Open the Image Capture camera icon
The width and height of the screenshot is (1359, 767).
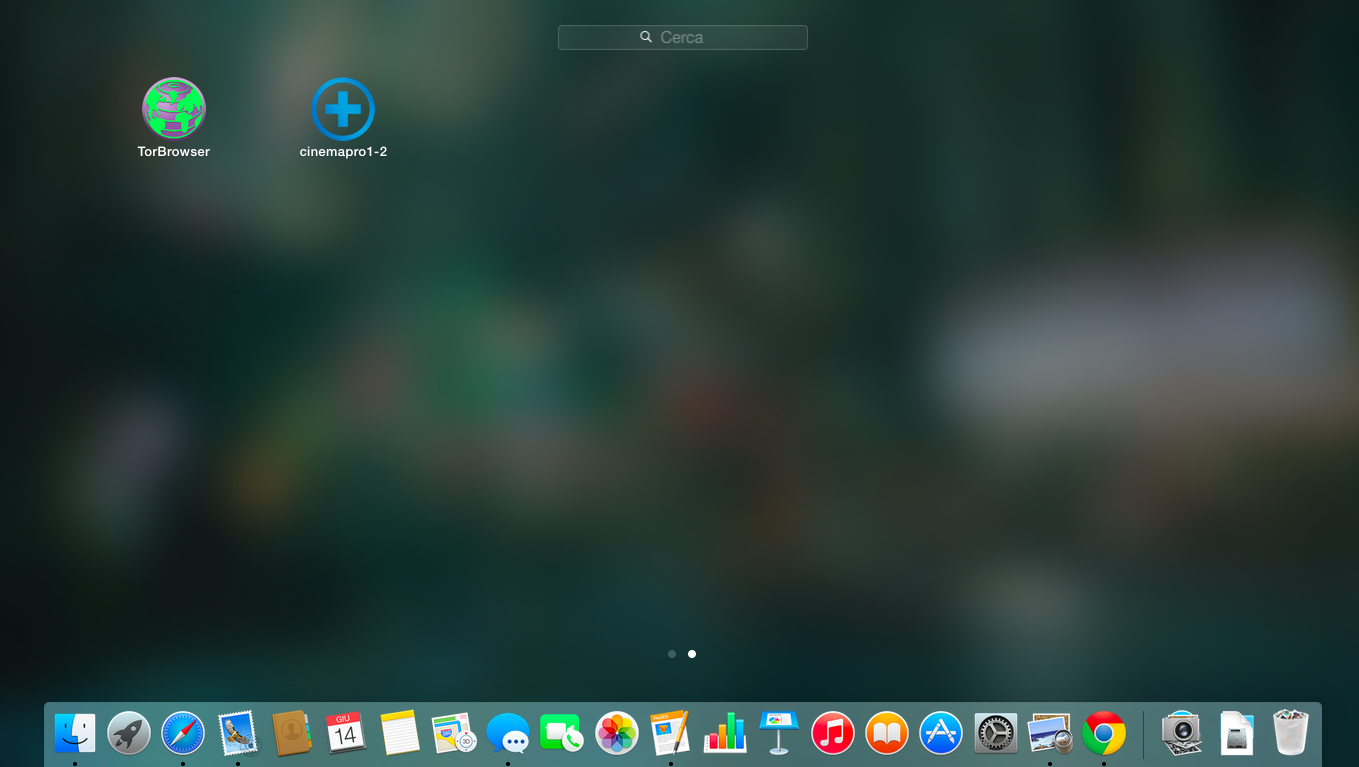[1182, 734]
